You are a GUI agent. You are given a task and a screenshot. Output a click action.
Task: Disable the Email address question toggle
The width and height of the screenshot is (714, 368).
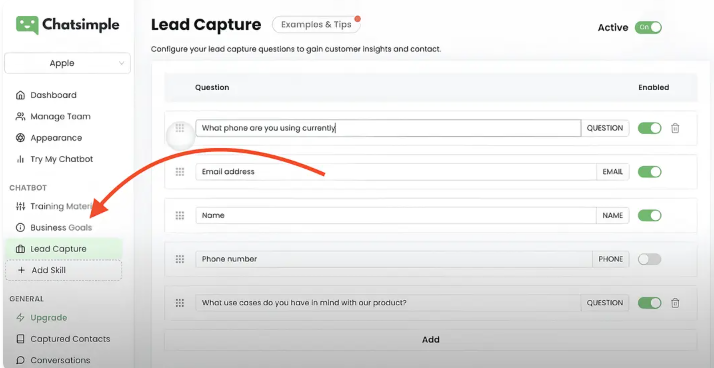[x=649, y=172]
